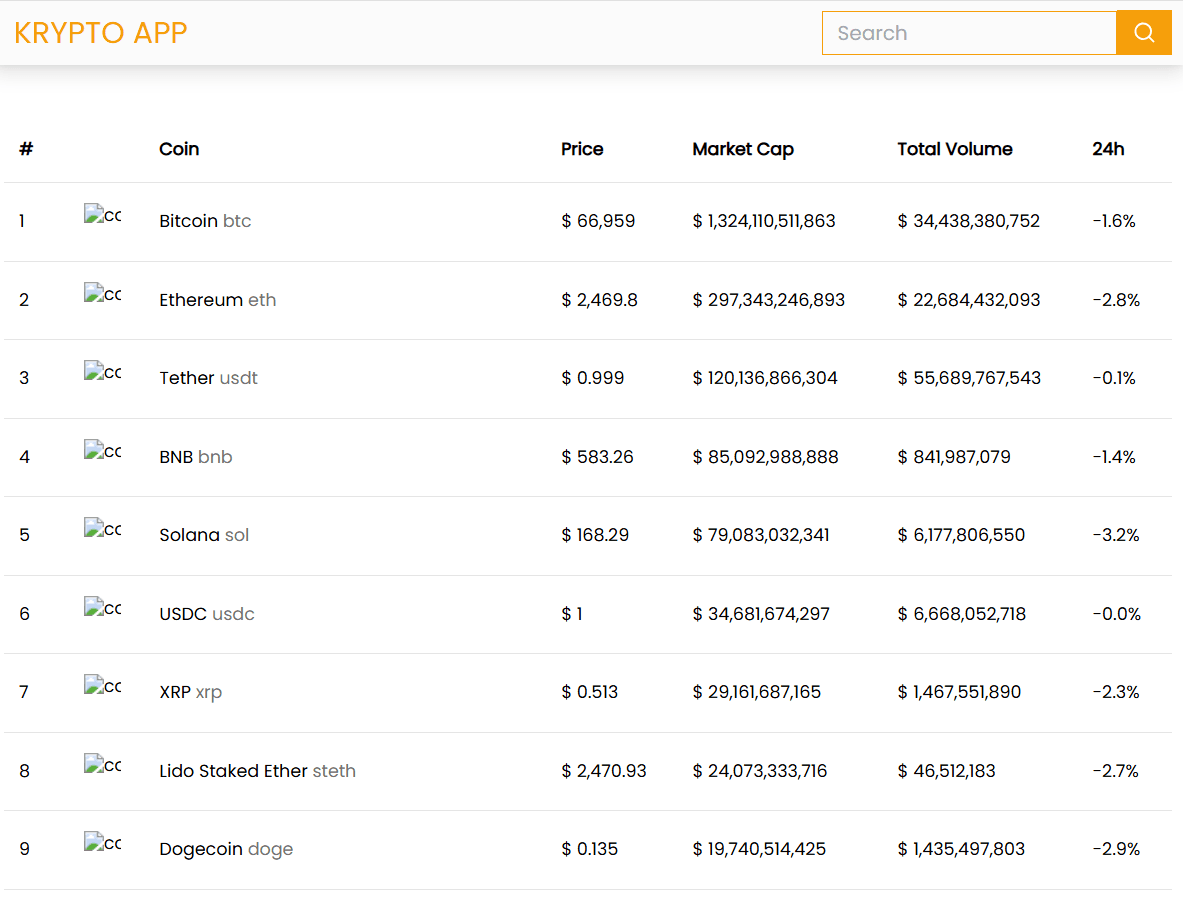Select market cap $ 29,161,687,165

(x=757, y=692)
